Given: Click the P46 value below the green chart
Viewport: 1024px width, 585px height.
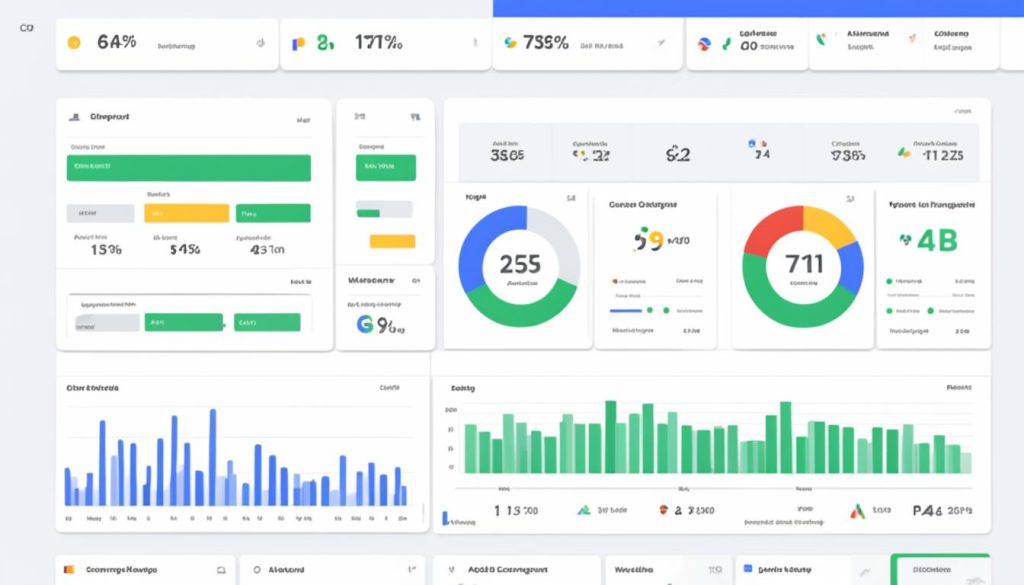Looking at the screenshot, I should coord(927,511).
